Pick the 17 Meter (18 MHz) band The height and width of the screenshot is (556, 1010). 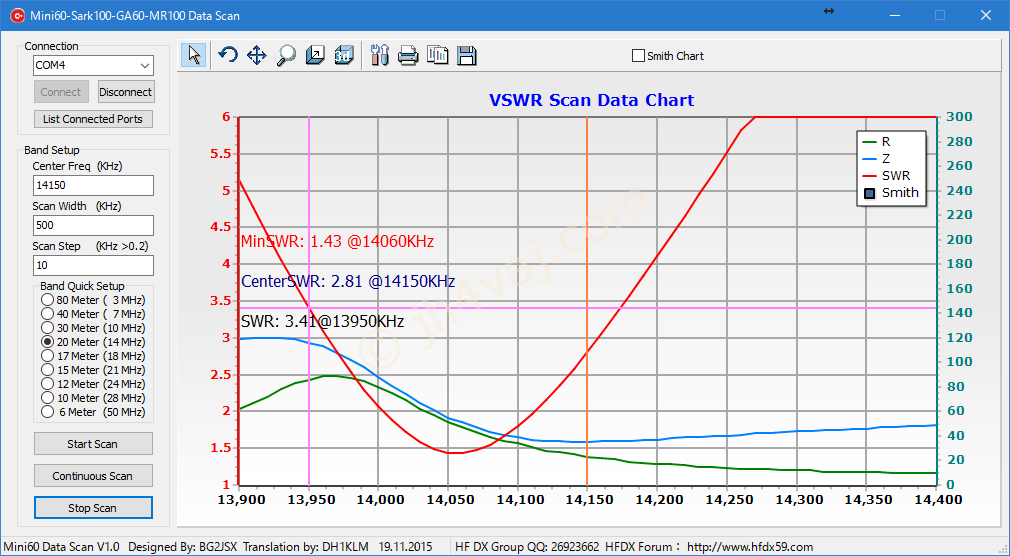48,356
